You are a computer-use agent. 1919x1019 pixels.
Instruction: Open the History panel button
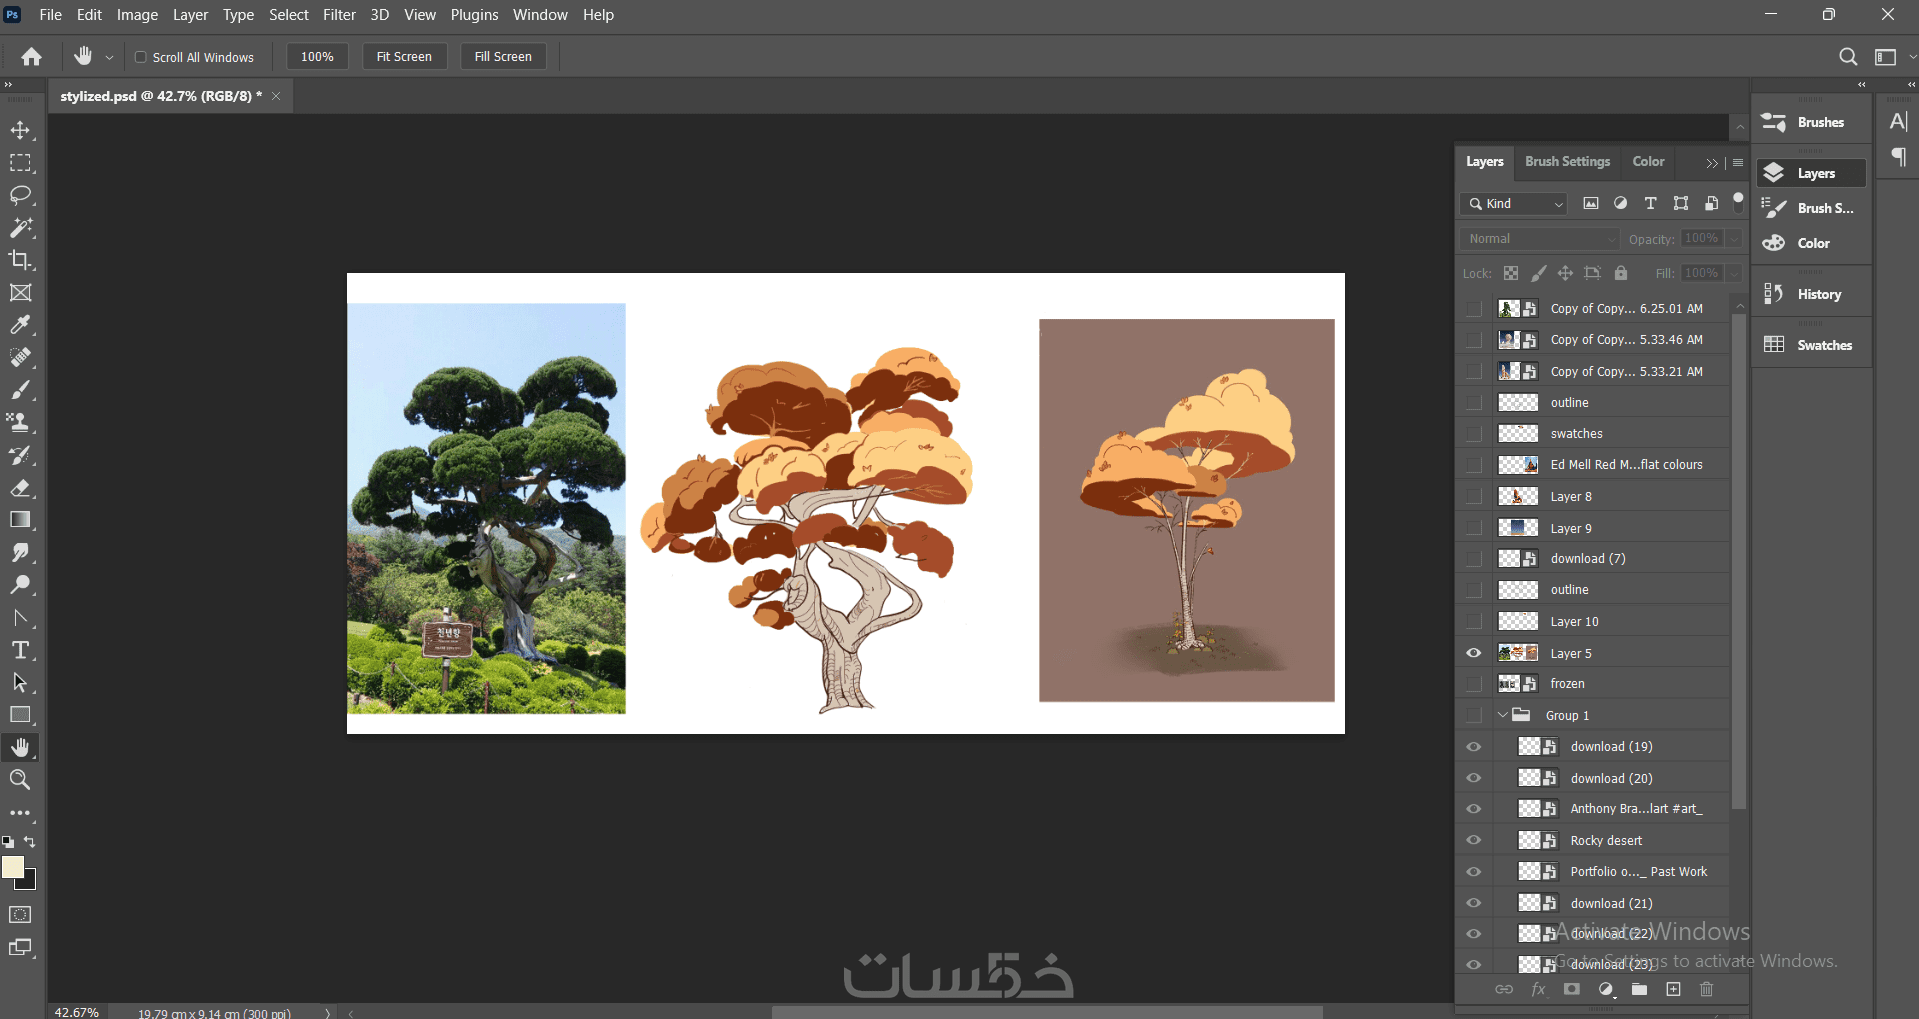(1811, 294)
